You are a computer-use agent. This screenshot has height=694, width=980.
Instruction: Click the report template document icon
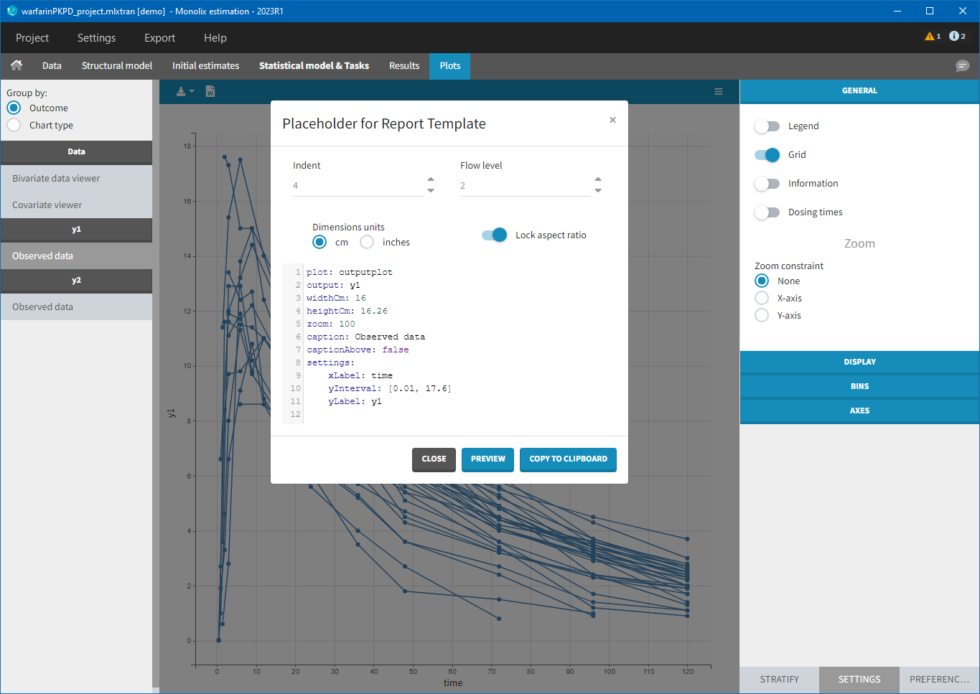211,92
